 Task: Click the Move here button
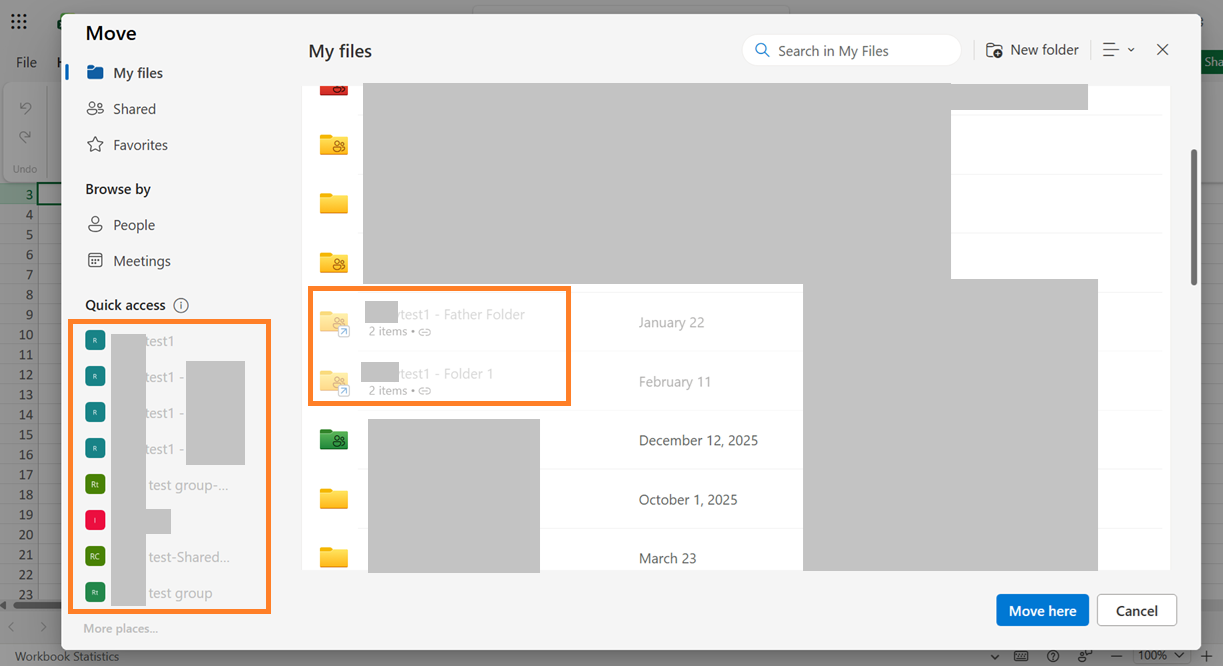tap(1042, 611)
